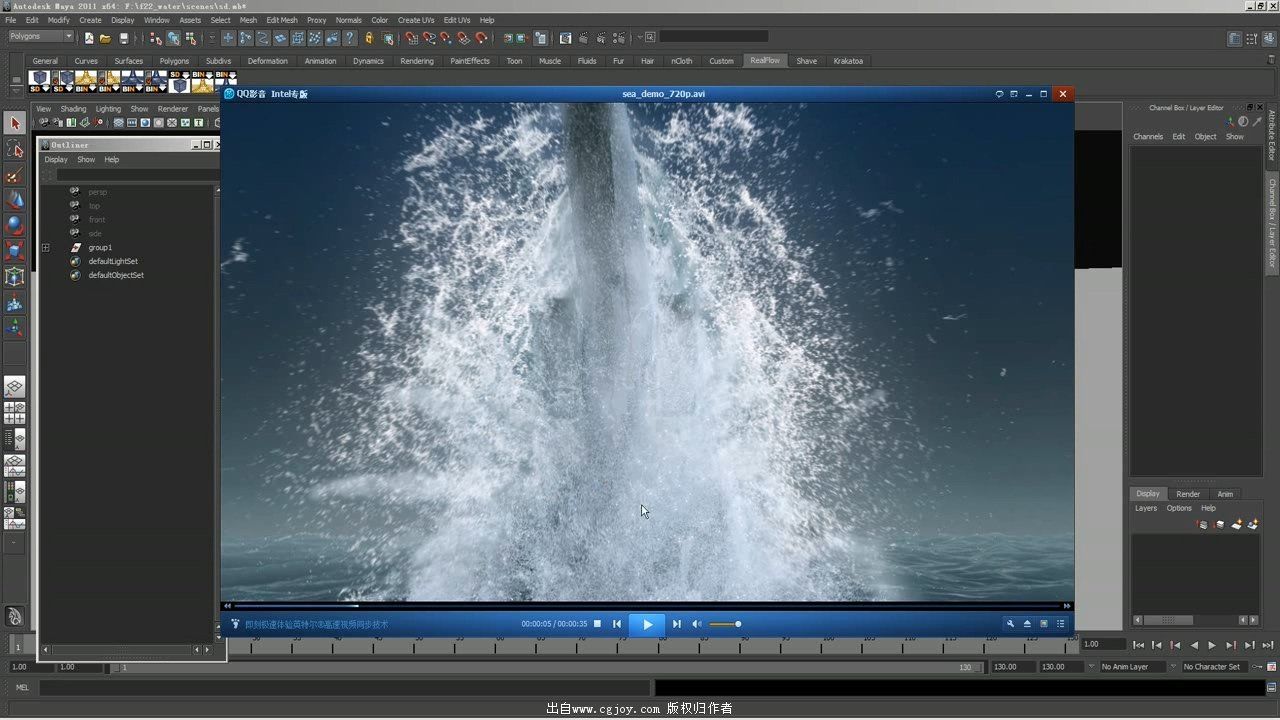Play the sea_demo_720p.avi video
Viewport: 1280px width, 720px height.
(x=647, y=624)
